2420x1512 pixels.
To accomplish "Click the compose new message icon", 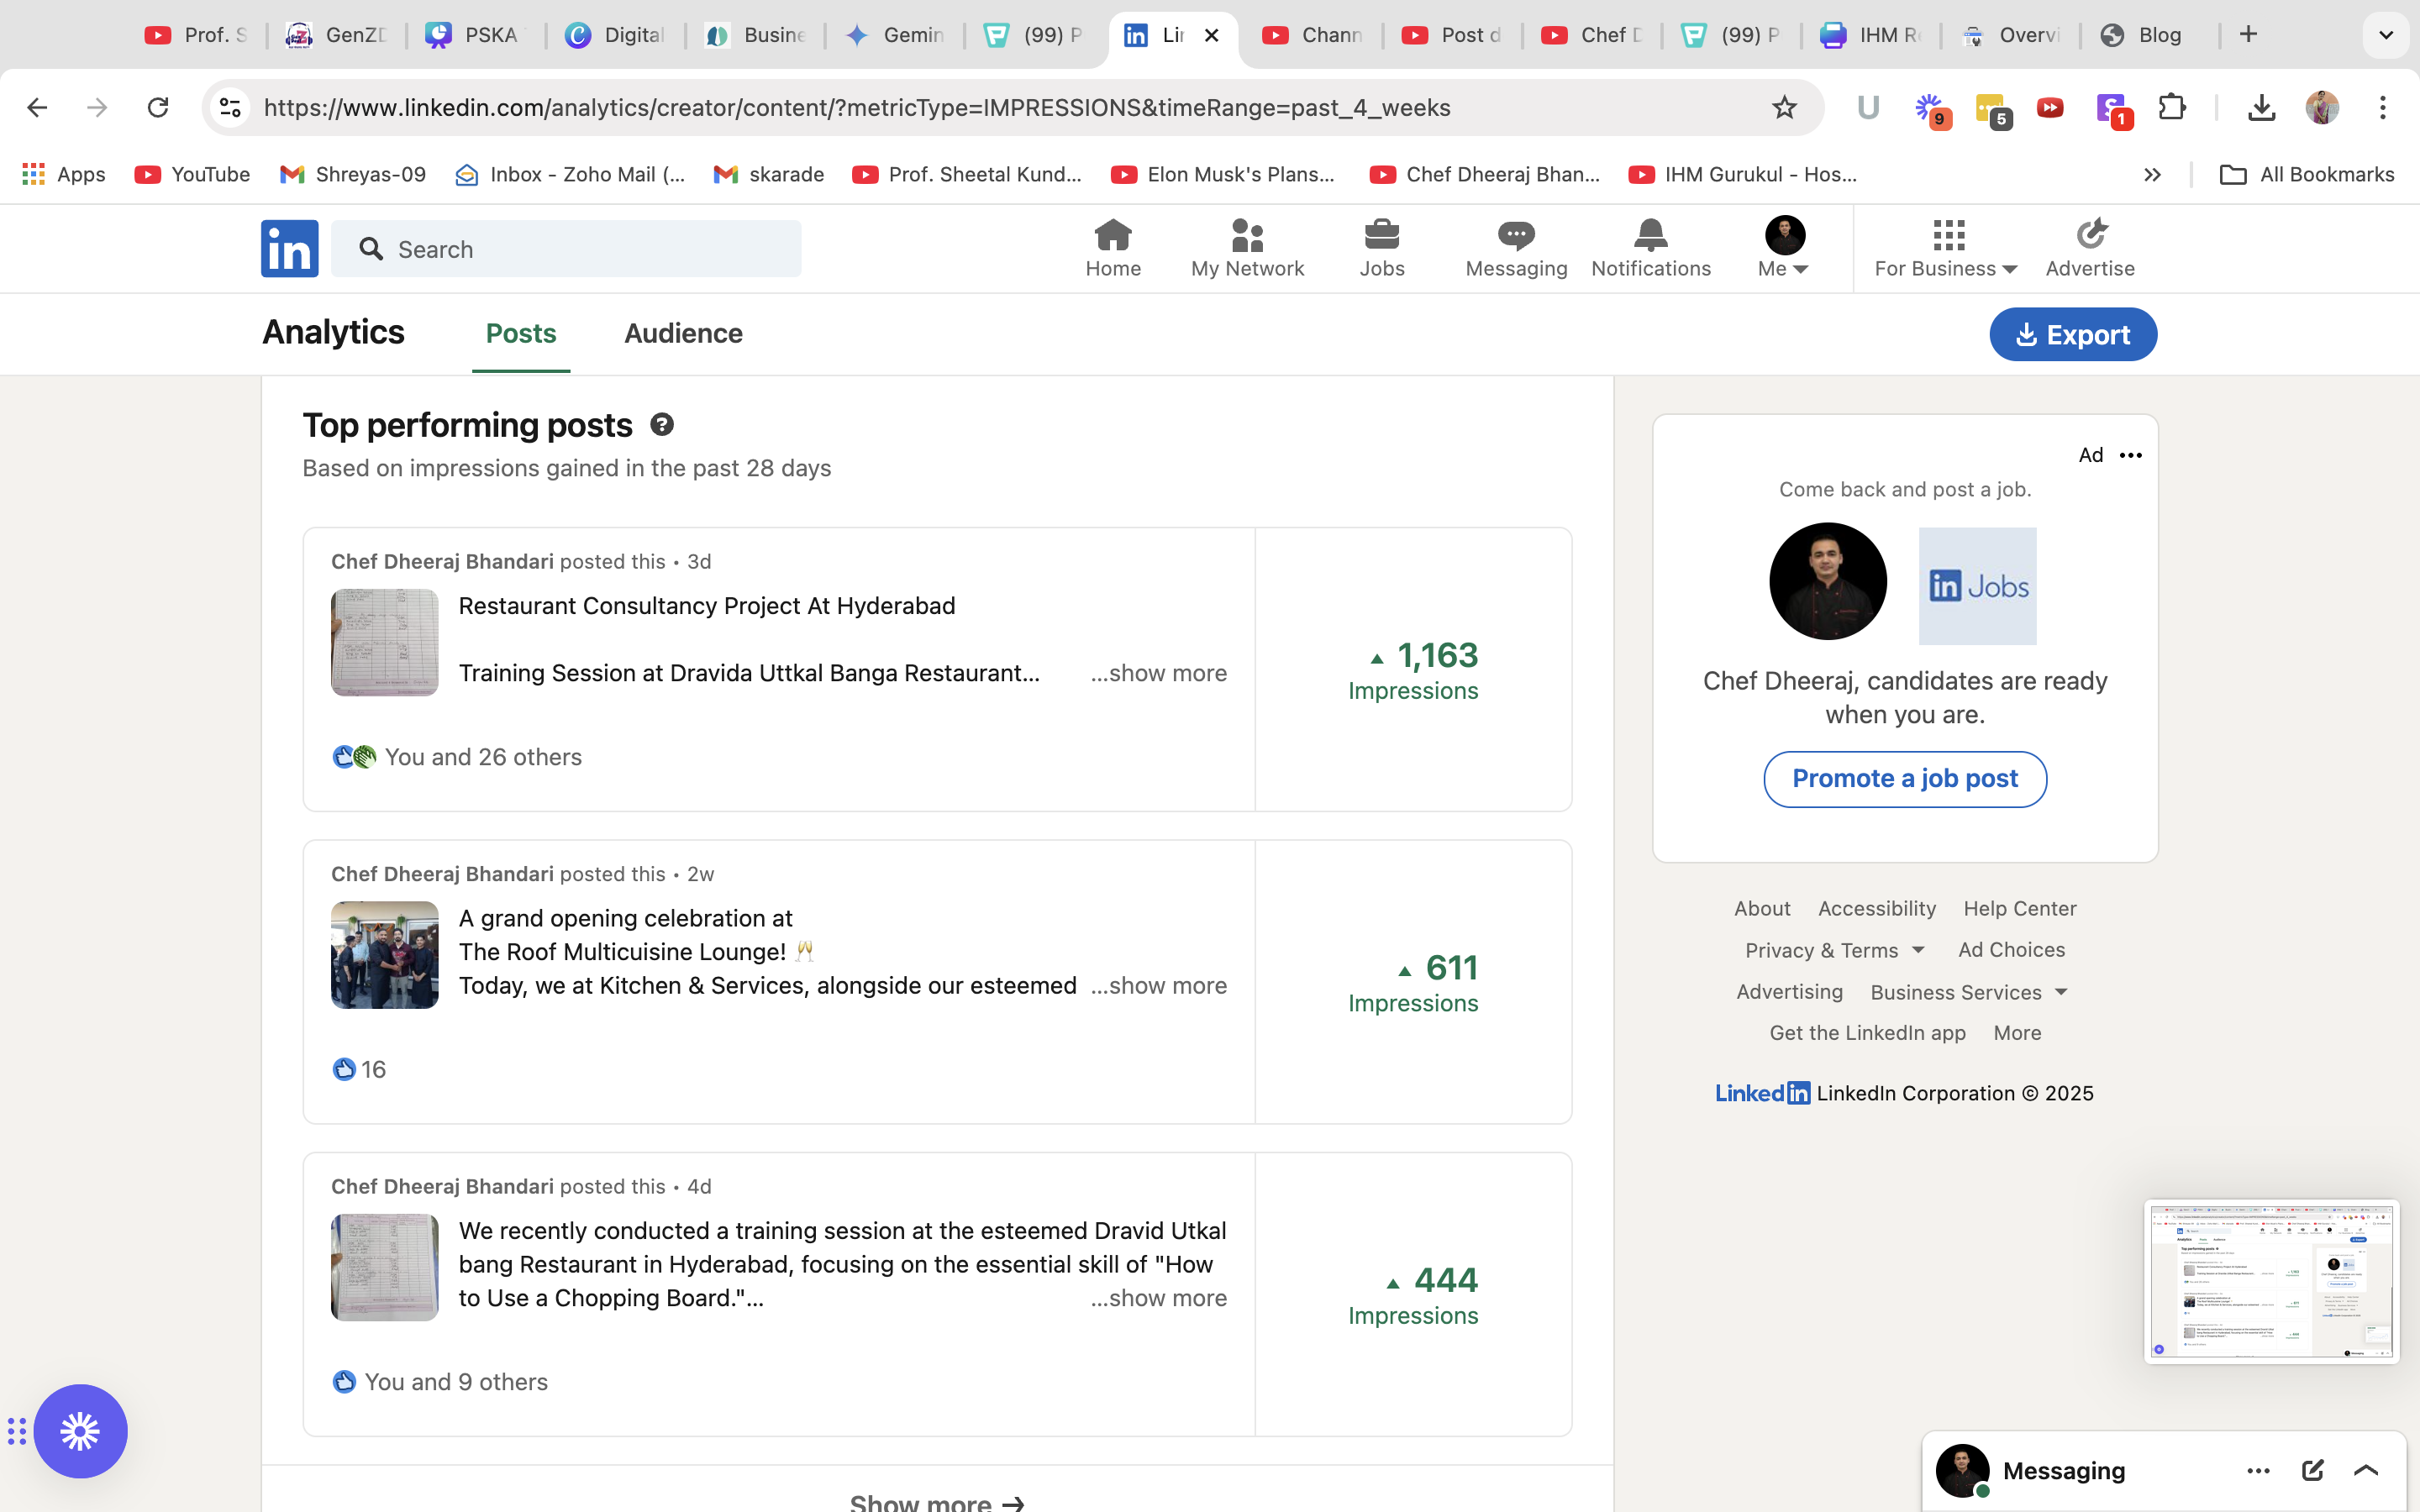I will [2313, 1470].
